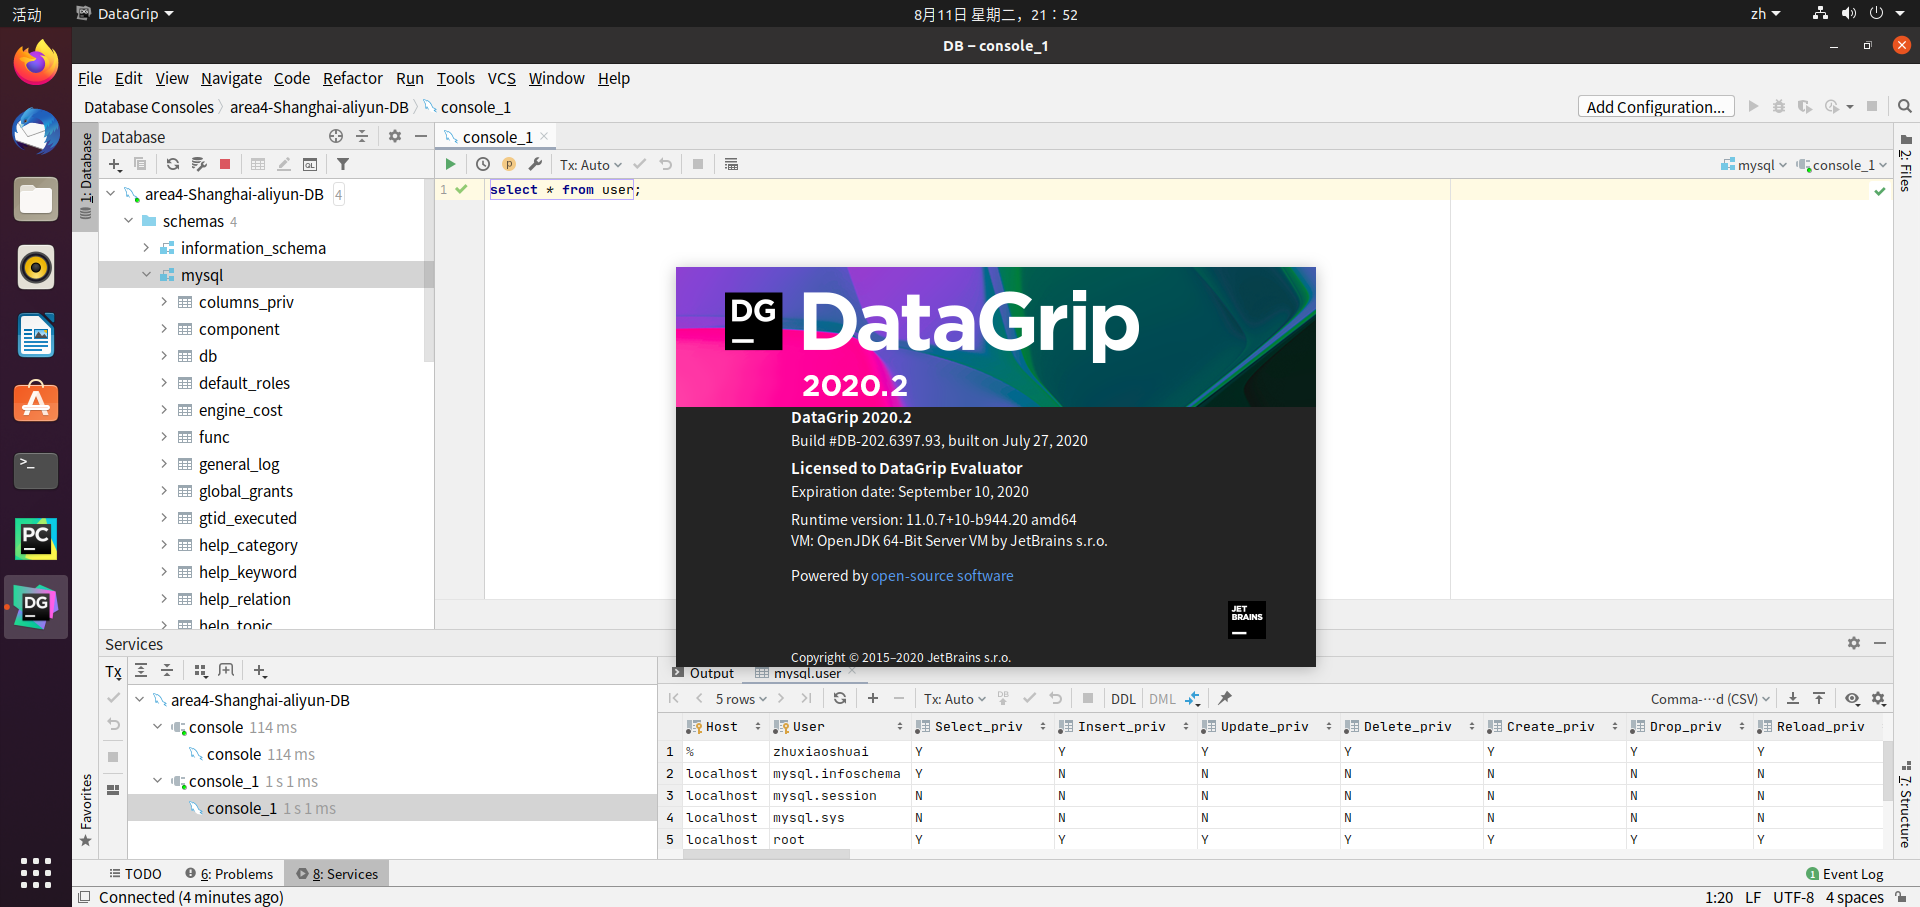Open the 6: Problems tool window tab
Viewport: 1920px width, 907px height.
pos(229,874)
